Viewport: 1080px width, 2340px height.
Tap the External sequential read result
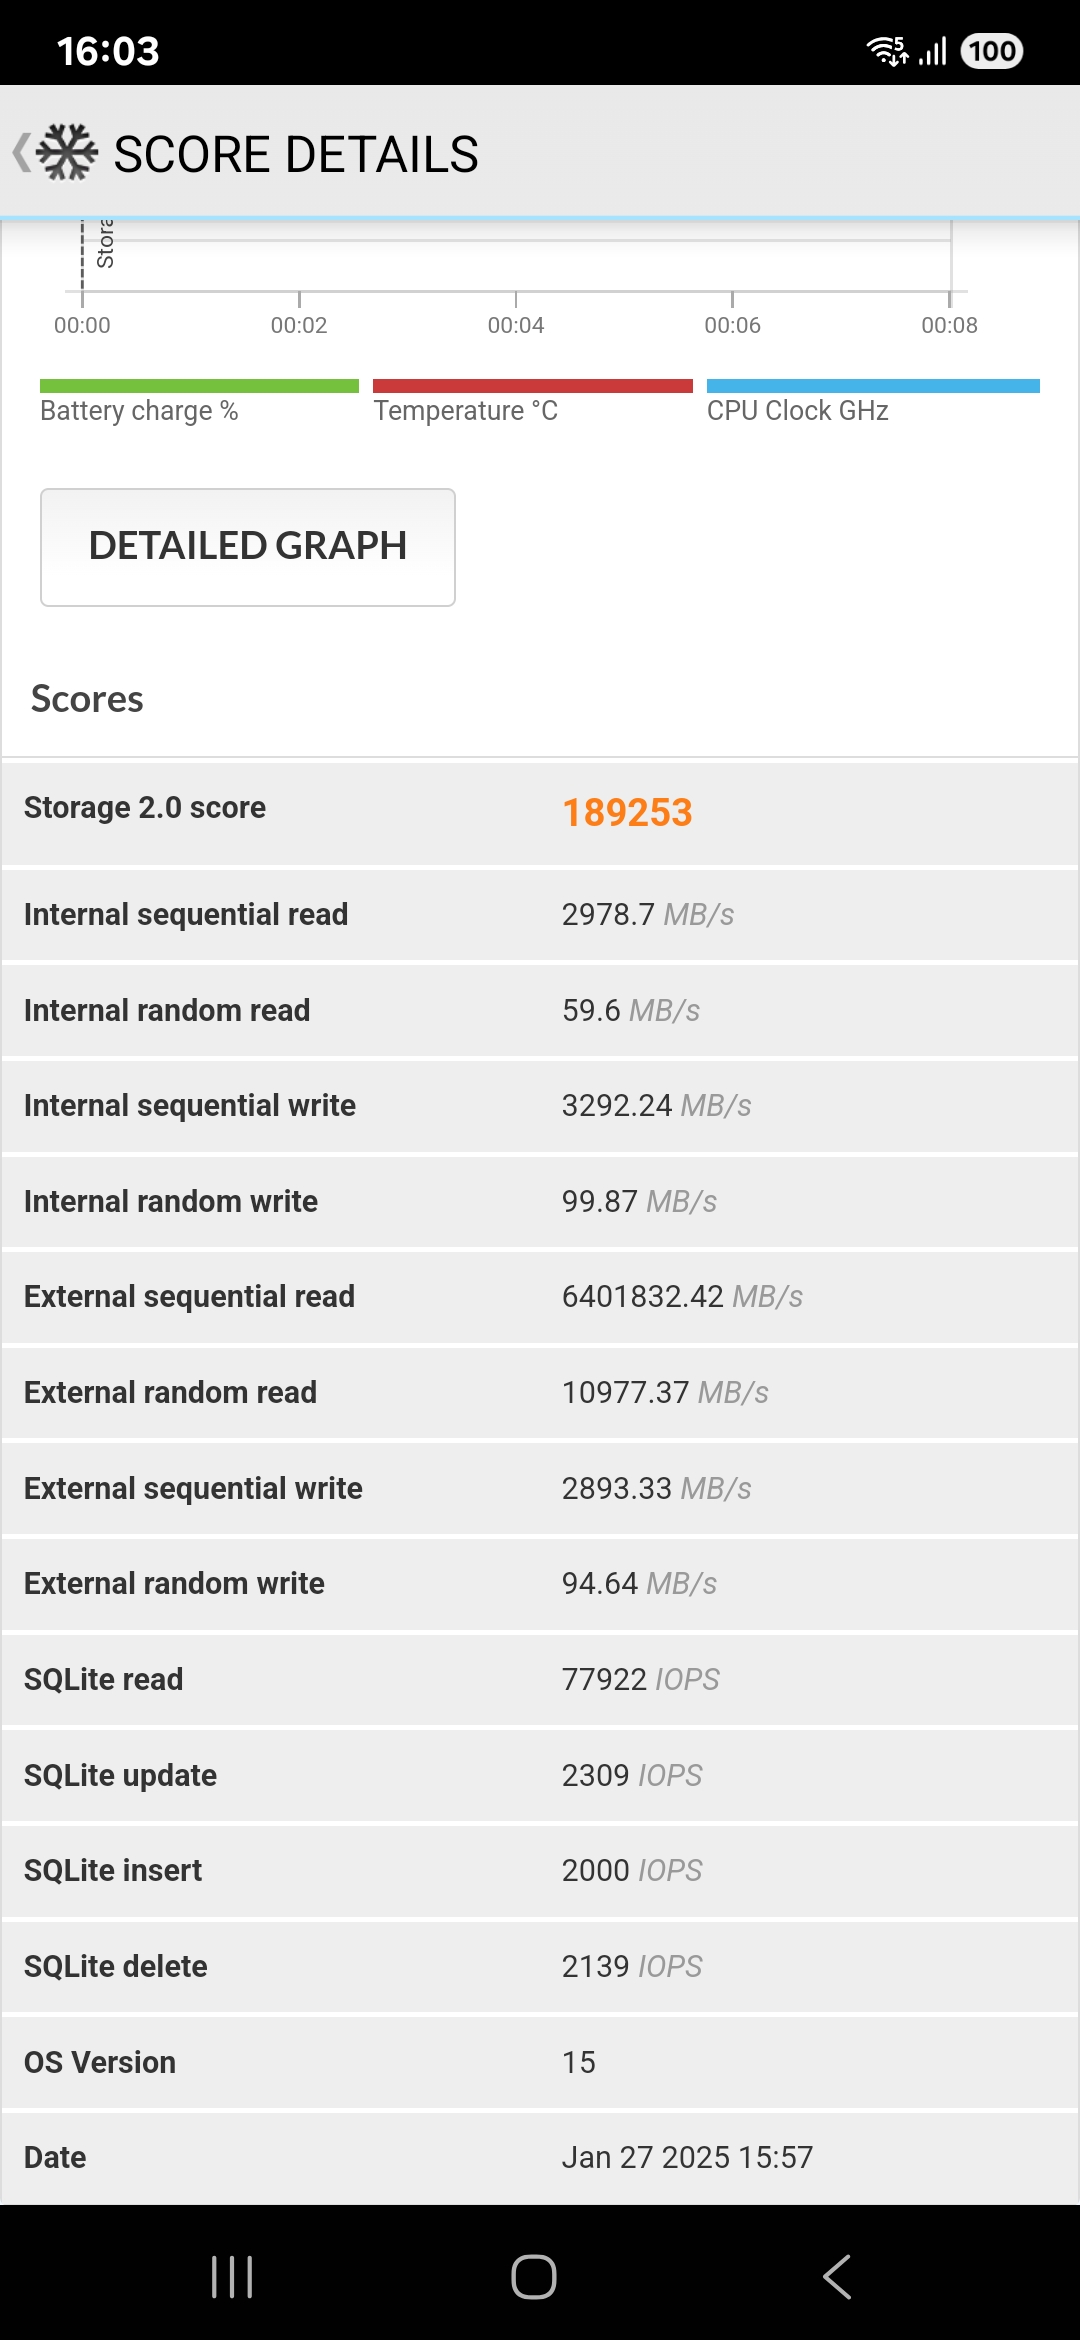point(682,1297)
